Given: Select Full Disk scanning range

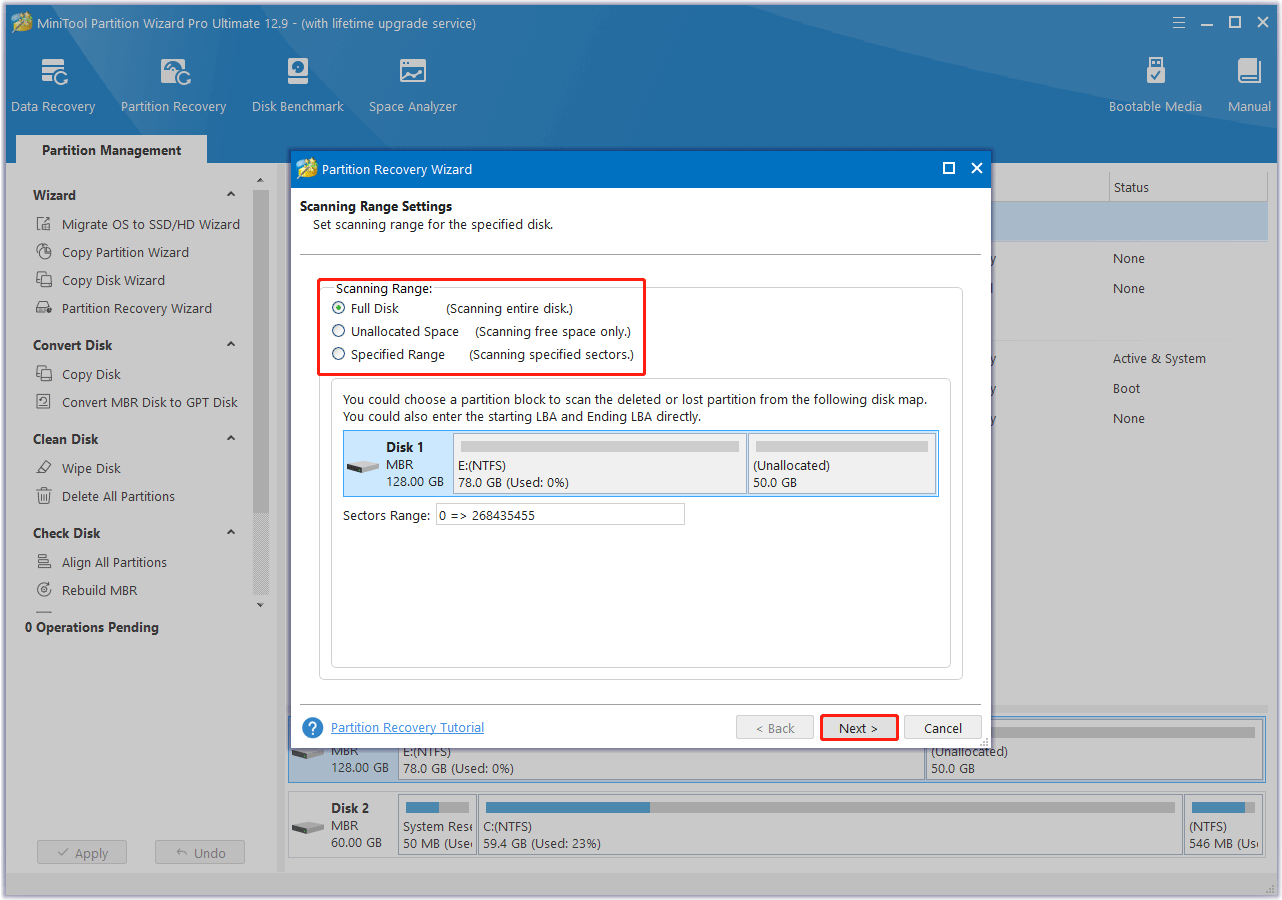Looking at the screenshot, I should 338,308.
